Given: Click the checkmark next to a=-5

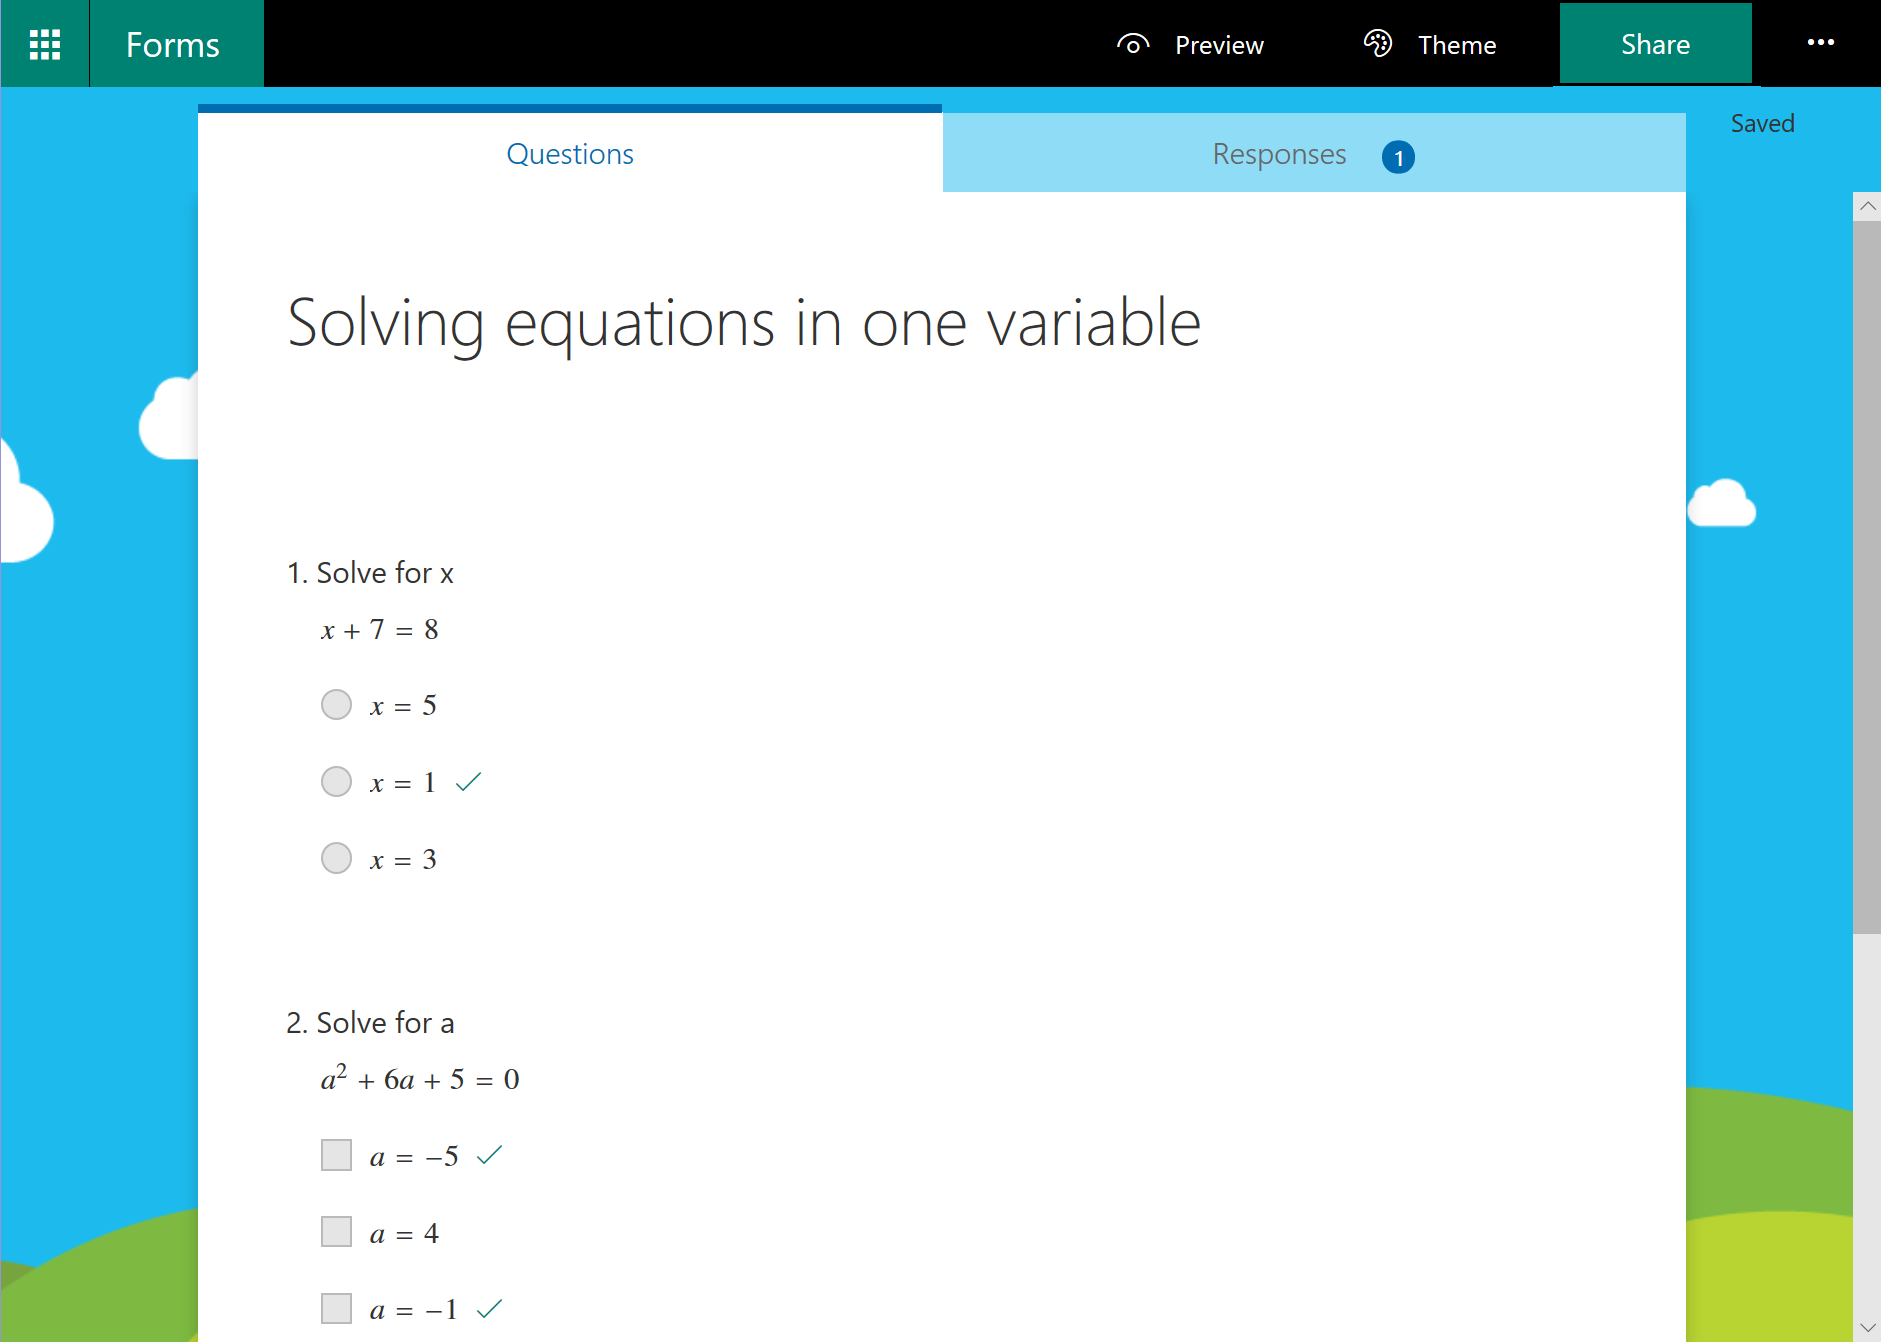Looking at the screenshot, I should click(487, 1155).
